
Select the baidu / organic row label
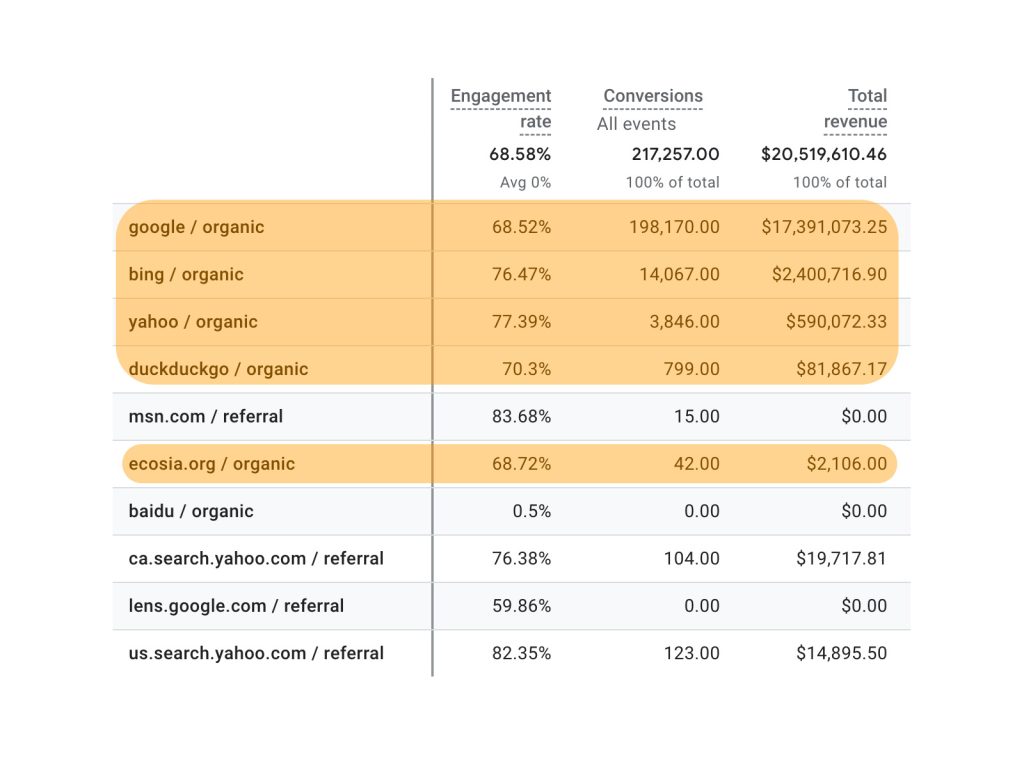[x=191, y=511]
